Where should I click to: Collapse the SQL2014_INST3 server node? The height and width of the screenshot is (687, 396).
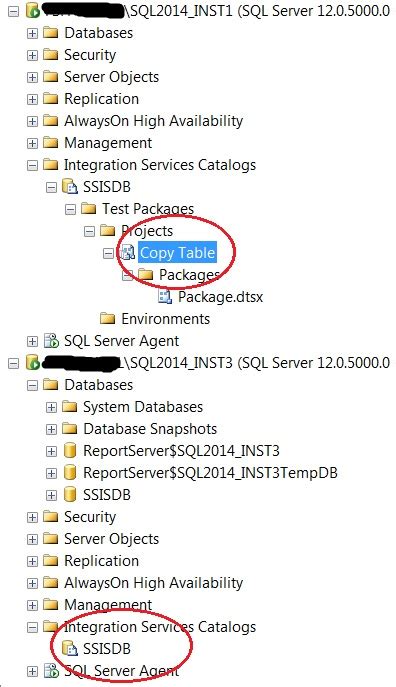coord(14,363)
